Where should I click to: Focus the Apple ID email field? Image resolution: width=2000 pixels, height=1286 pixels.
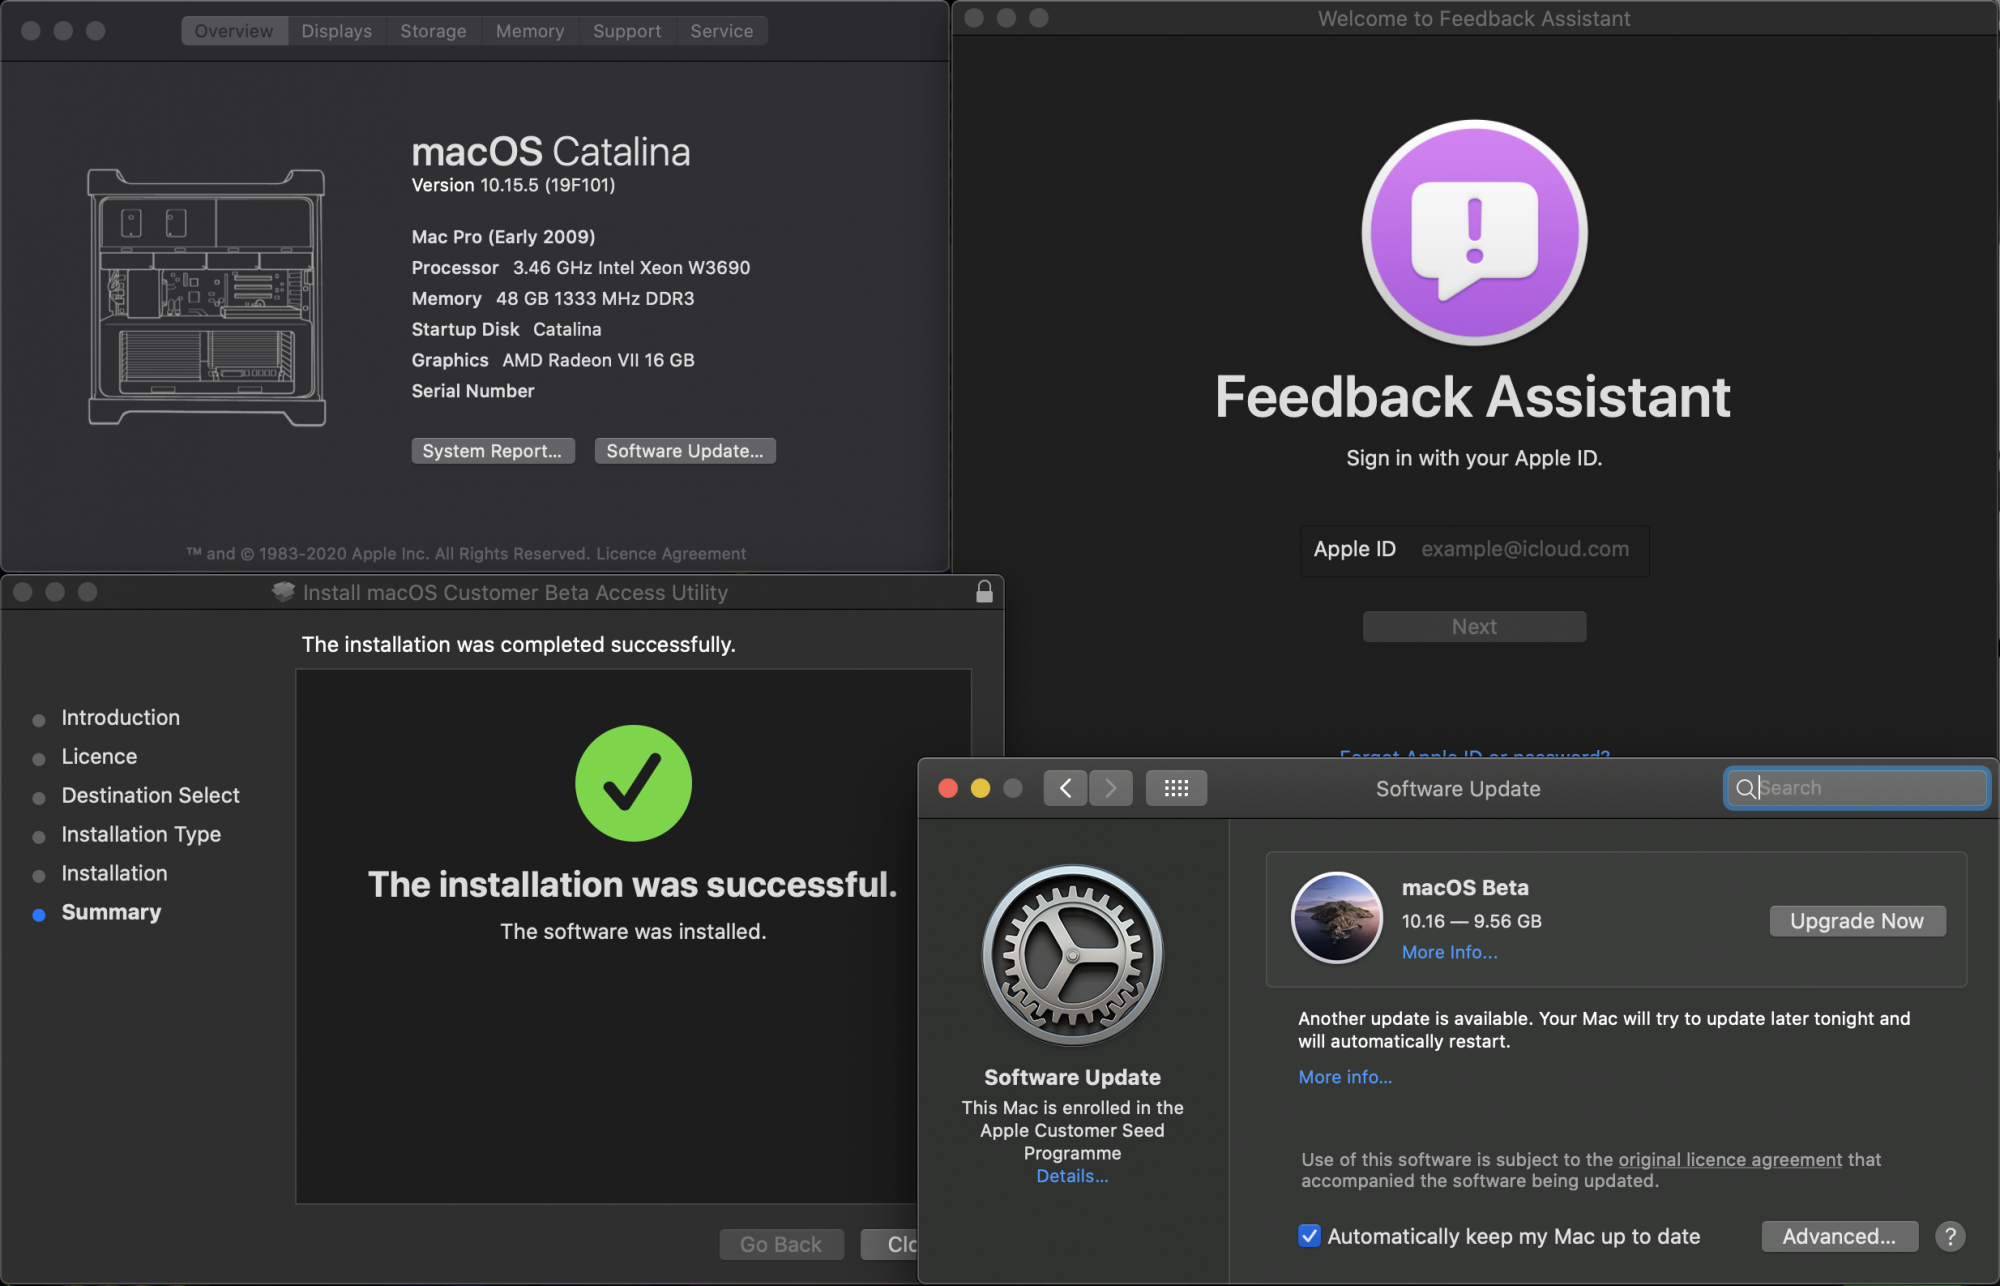tap(1525, 549)
